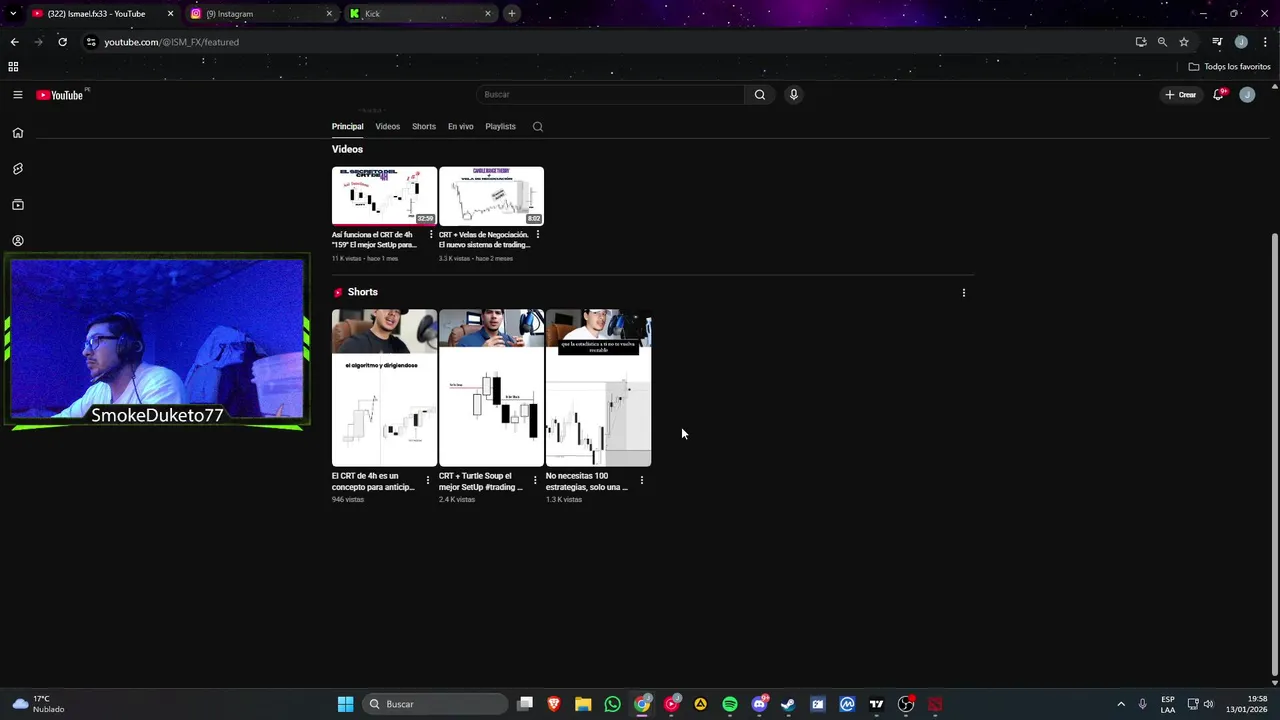Bookmark this page with the star
Screen dimensions: 1280x720
tap(1184, 42)
